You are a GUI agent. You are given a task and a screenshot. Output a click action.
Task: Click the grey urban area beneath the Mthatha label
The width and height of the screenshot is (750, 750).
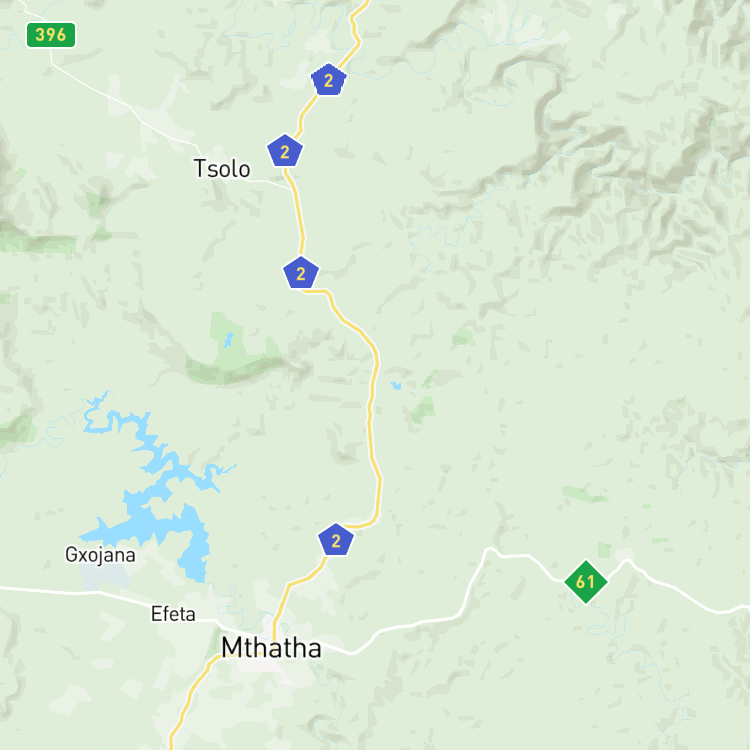270,665
